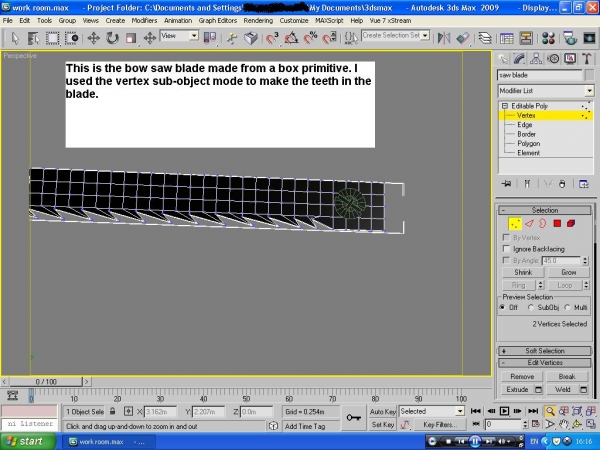Click the Weld button
This screenshot has width=600, height=450.
coord(562,390)
